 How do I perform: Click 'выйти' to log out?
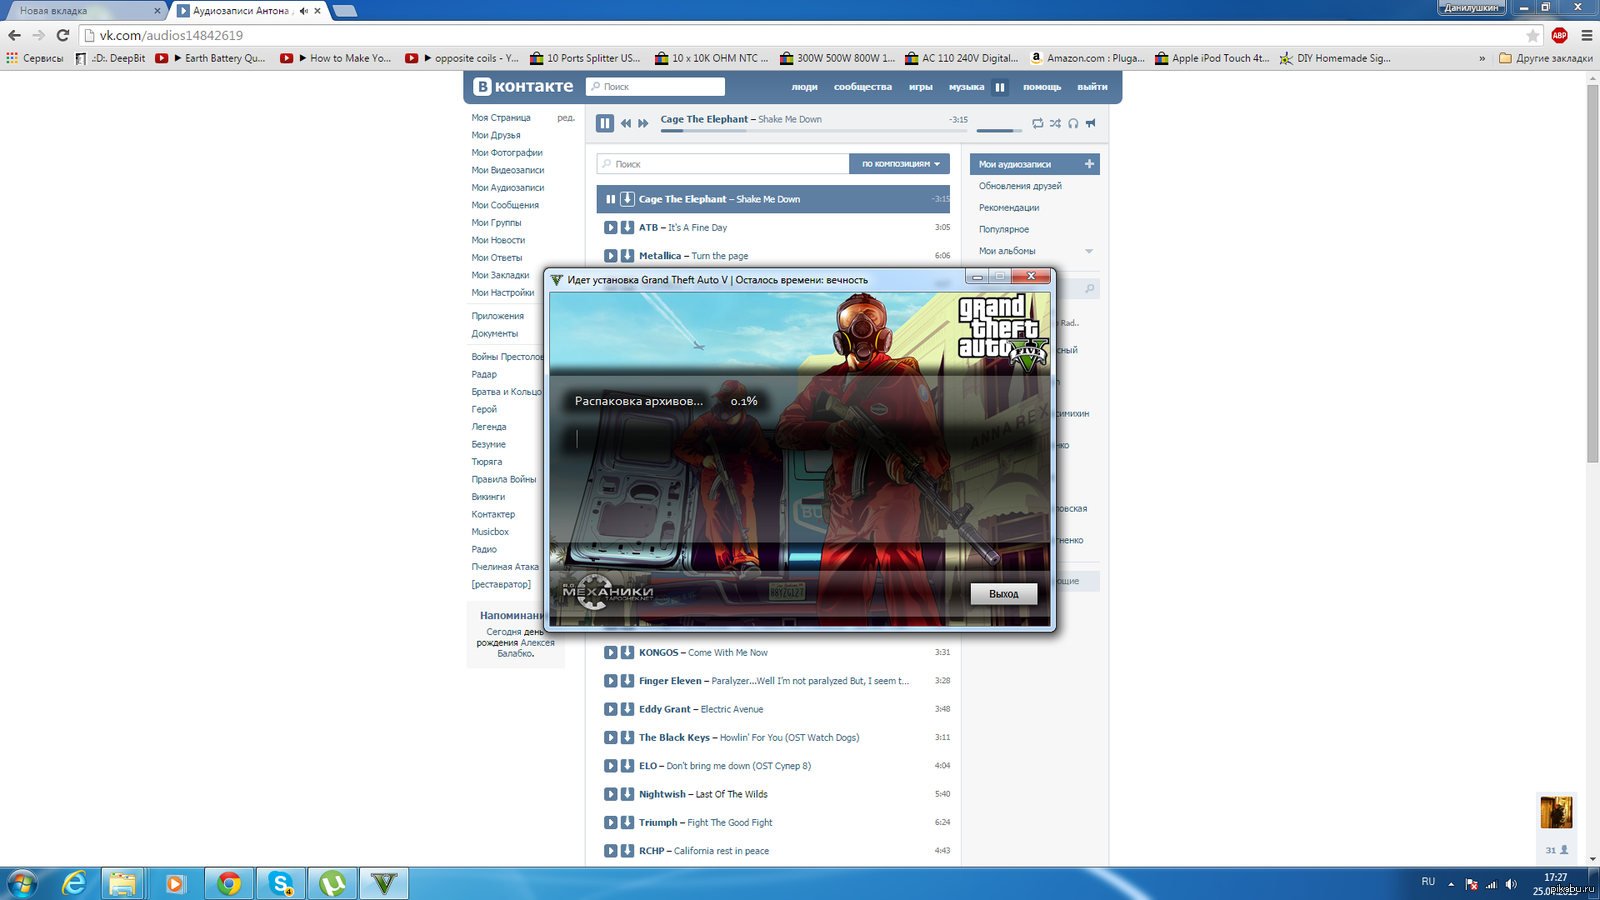(1092, 87)
